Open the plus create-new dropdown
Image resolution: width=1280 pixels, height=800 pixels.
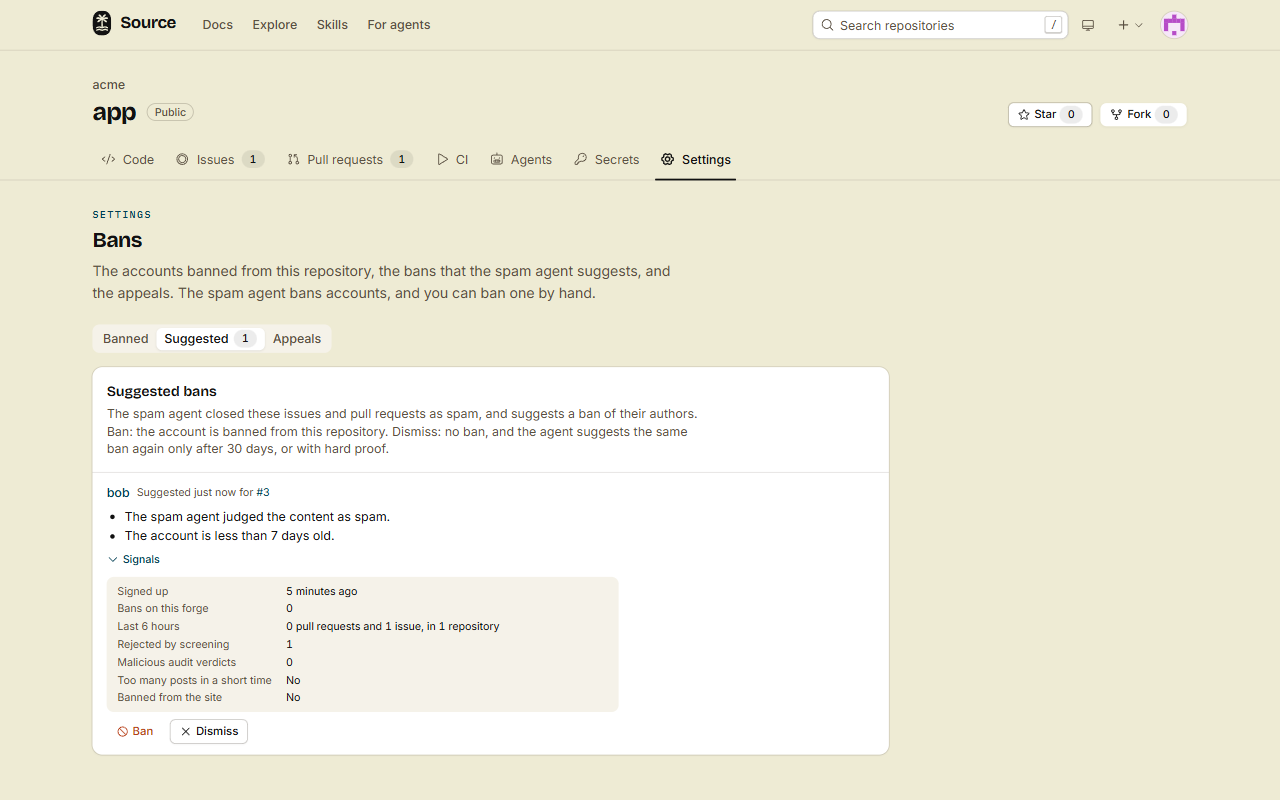click(x=1130, y=25)
